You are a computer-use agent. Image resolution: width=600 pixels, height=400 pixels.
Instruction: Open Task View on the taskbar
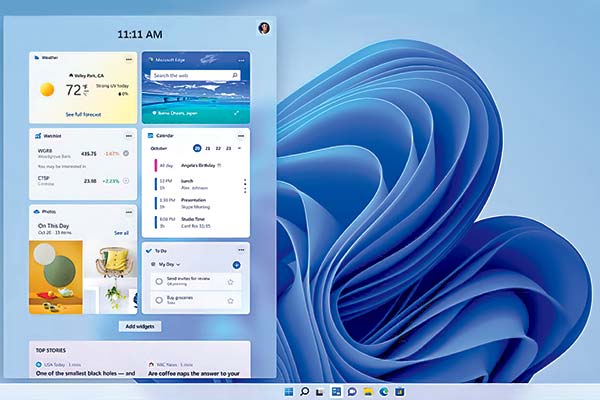click(320, 392)
